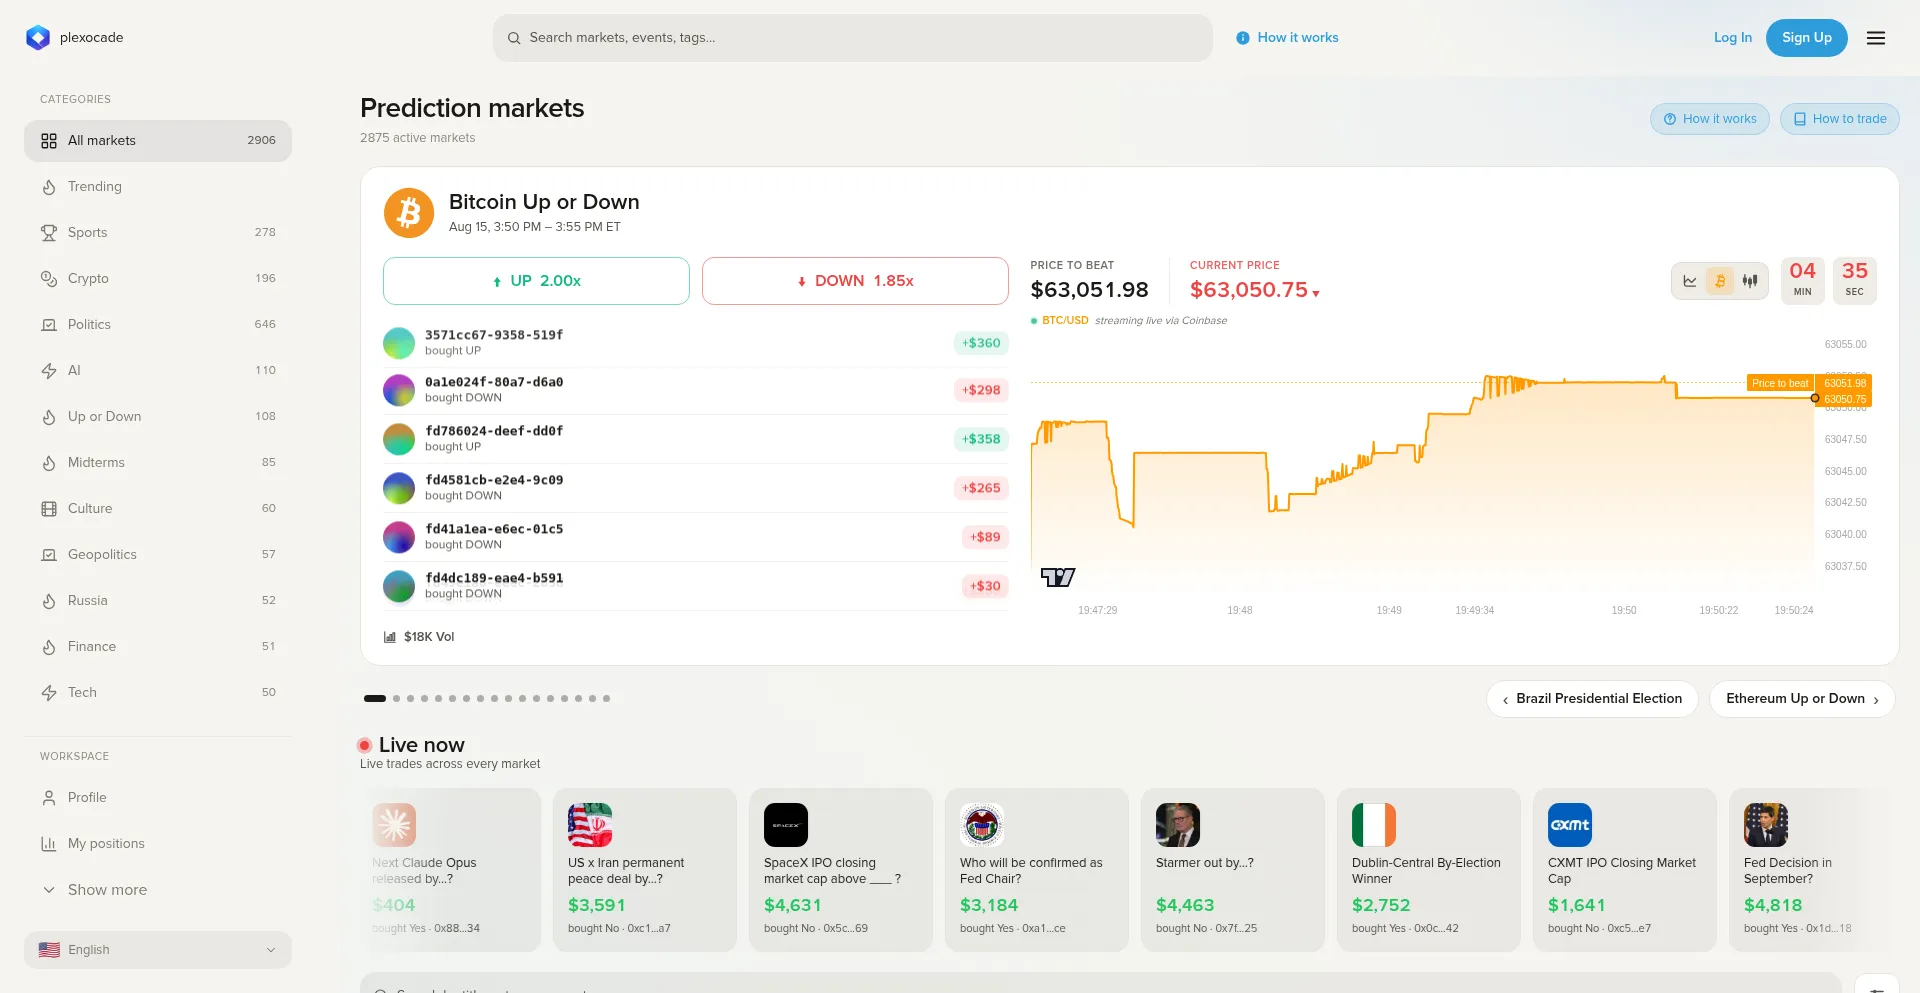
Task: Open the Next Claude Opus market card
Action: (450, 870)
